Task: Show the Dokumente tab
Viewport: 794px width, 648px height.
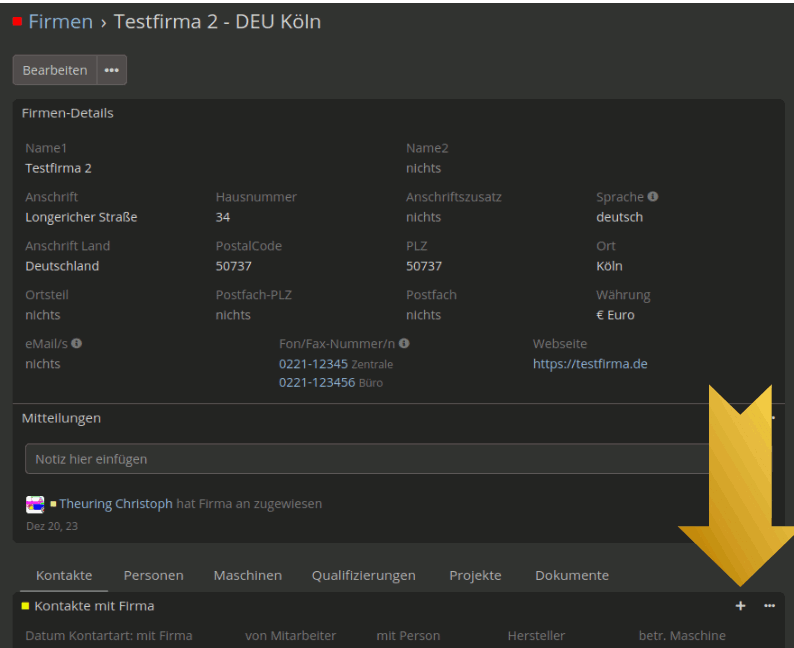Action: (571, 575)
